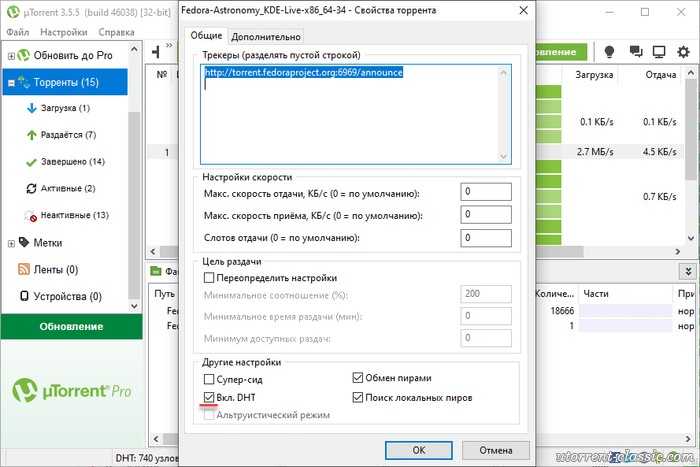Click the sidebar toggle icon left of the toolbar
This screenshot has height=467, width=700.
coord(155,52)
